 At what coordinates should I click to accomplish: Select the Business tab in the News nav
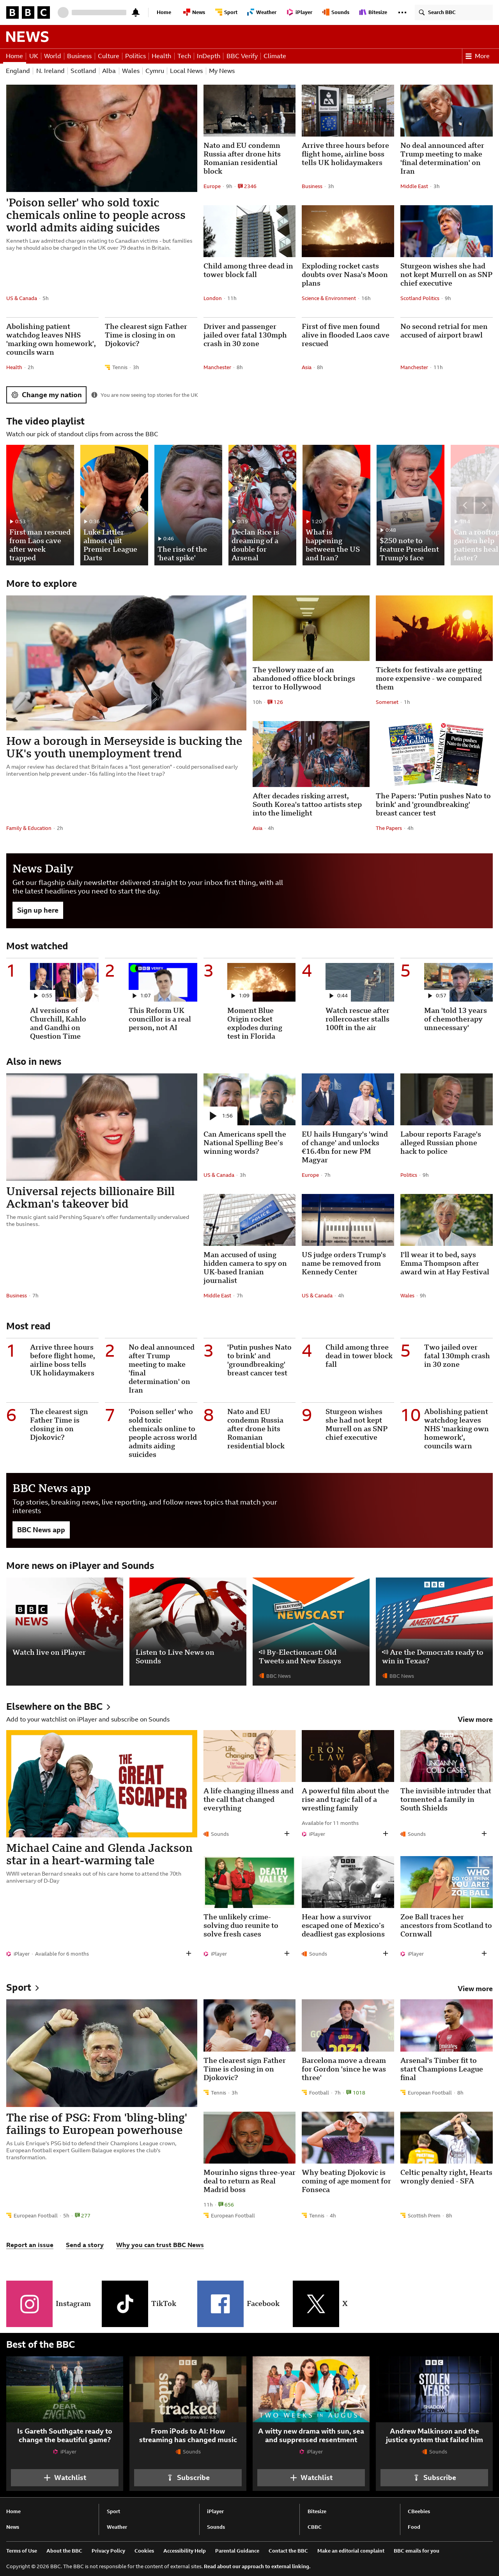(x=79, y=56)
